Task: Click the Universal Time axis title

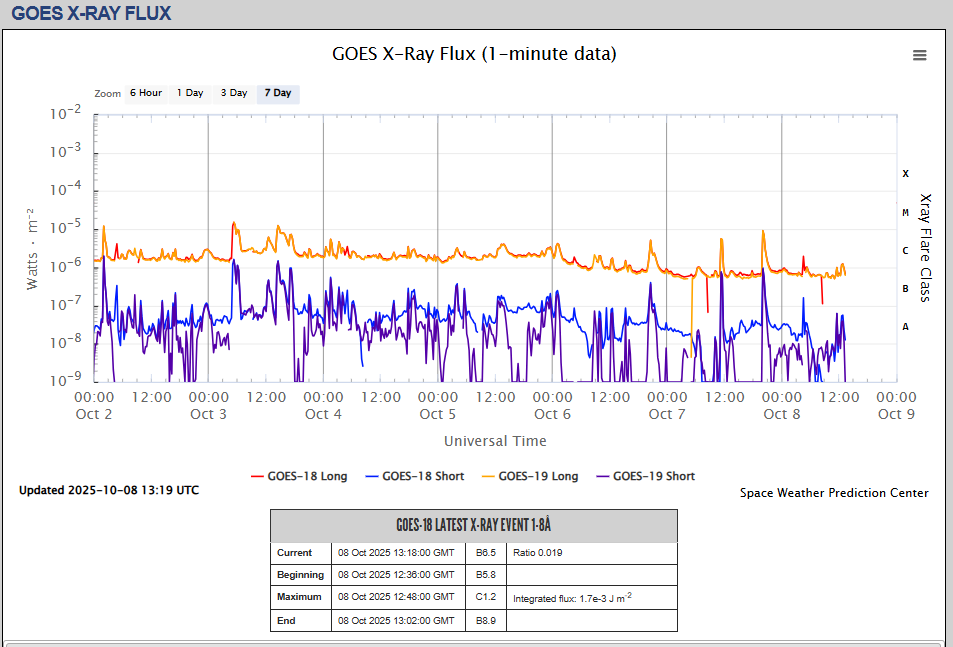Action: click(x=495, y=441)
